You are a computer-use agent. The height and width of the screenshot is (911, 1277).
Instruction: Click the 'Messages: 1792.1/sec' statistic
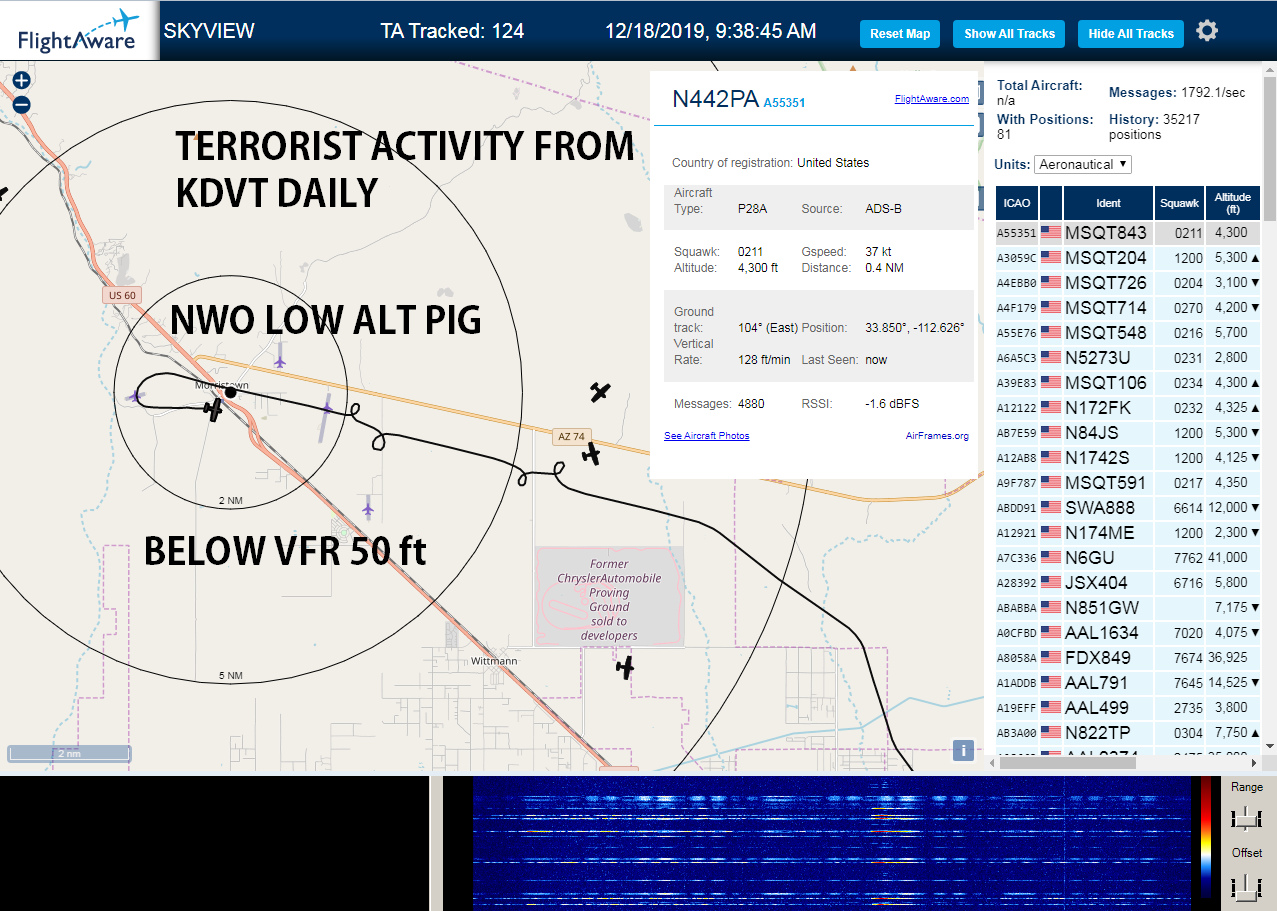point(1177,93)
